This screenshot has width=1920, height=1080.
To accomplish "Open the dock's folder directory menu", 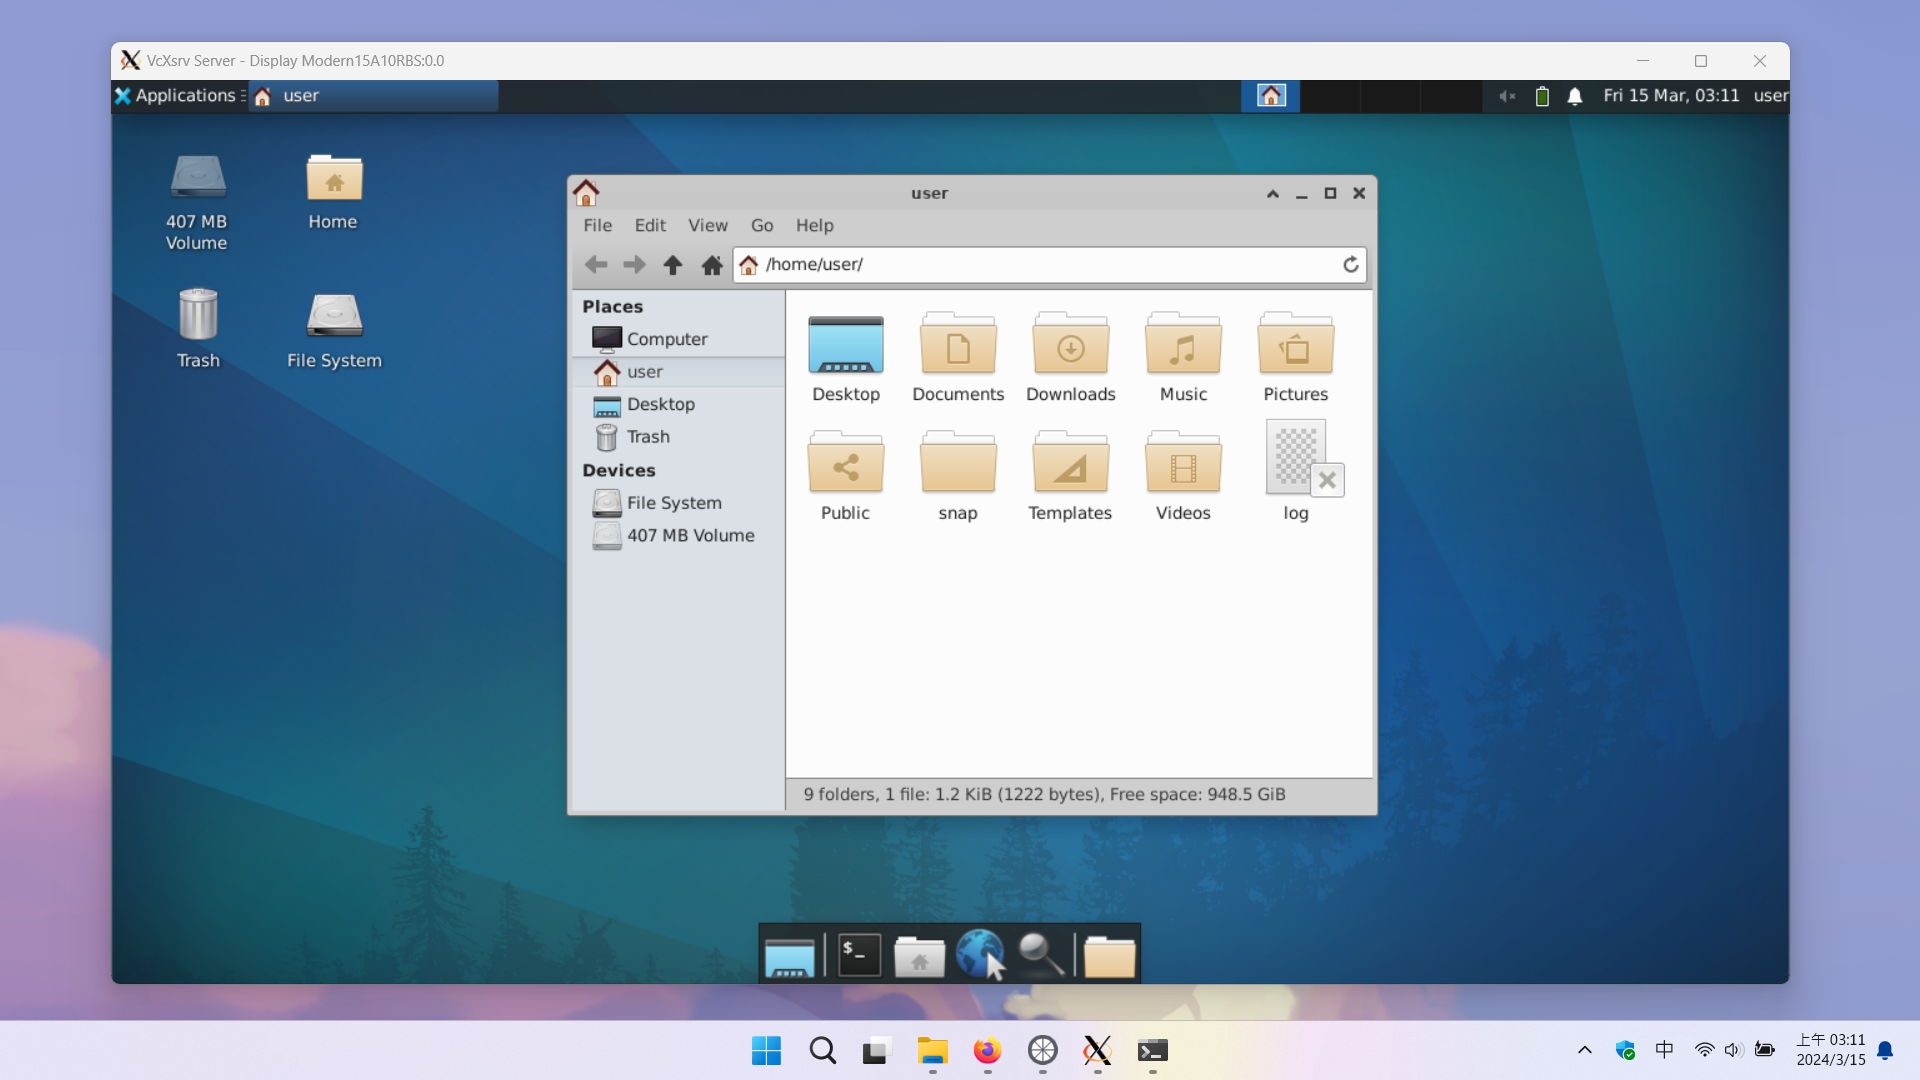I will [1109, 956].
